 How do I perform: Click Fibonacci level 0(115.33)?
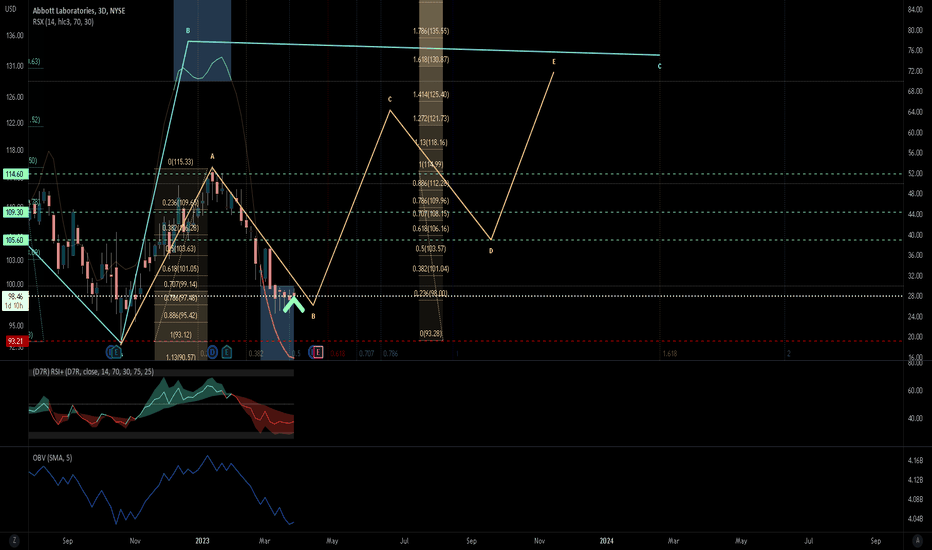coord(180,162)
